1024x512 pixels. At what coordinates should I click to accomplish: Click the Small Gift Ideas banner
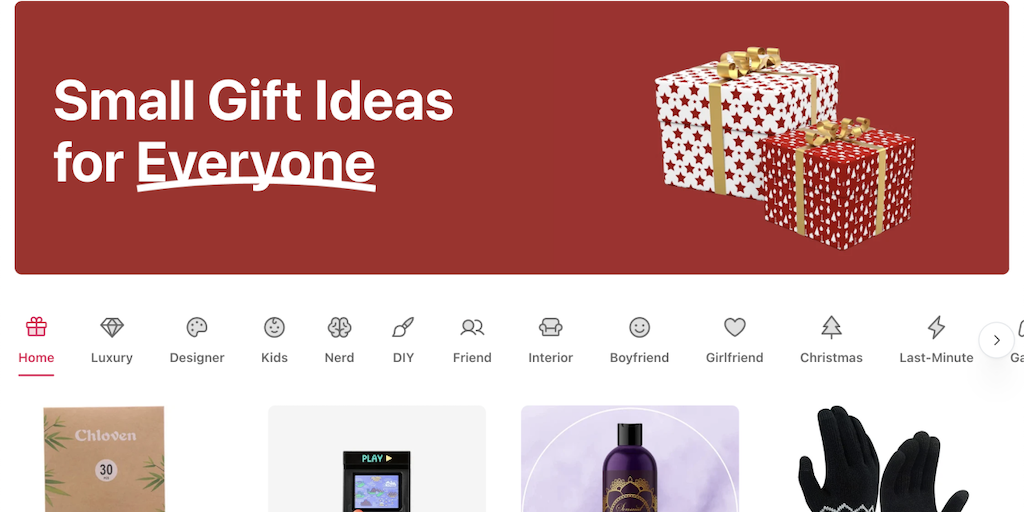pyautogui.click(x=512, y=138)
